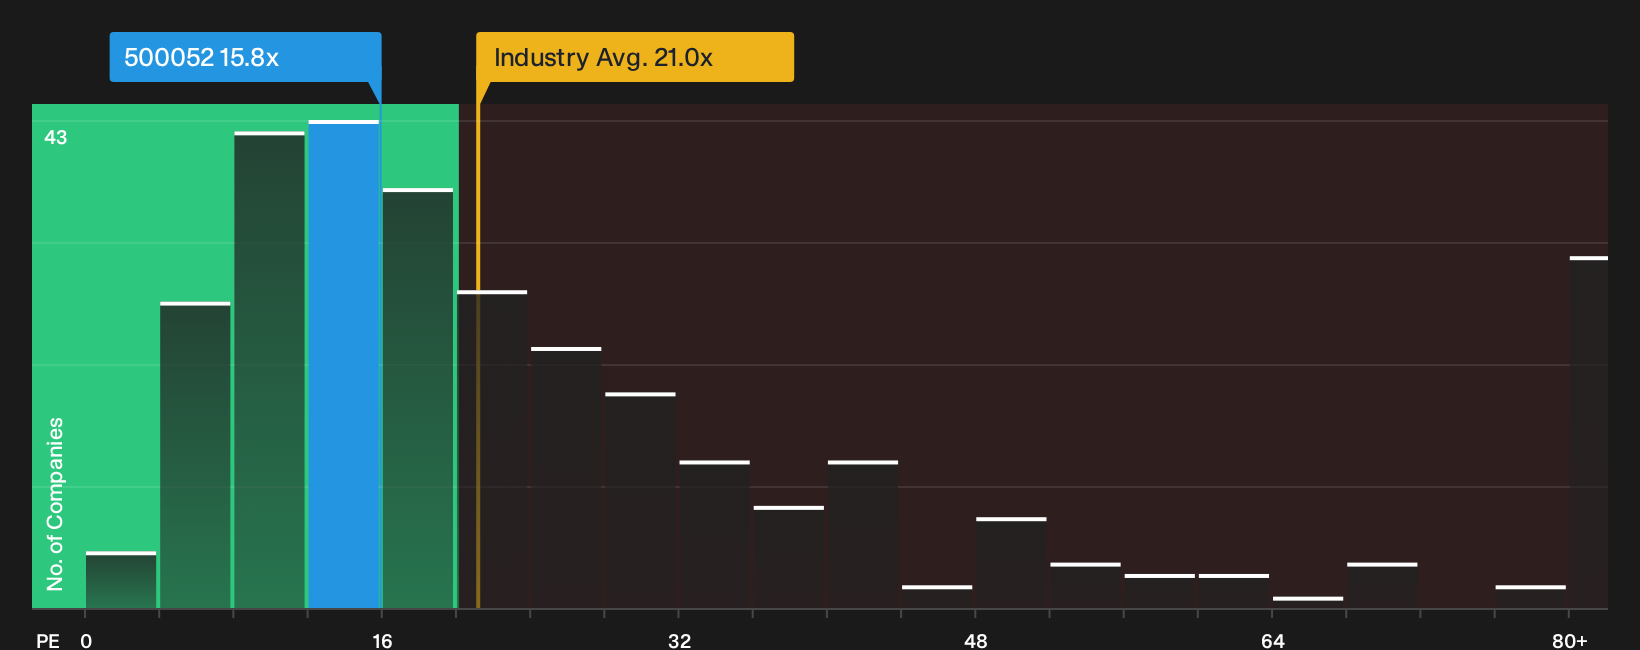Select the highlighted blue histogram bar
The image size is (1640, 650).
(344, 365)
